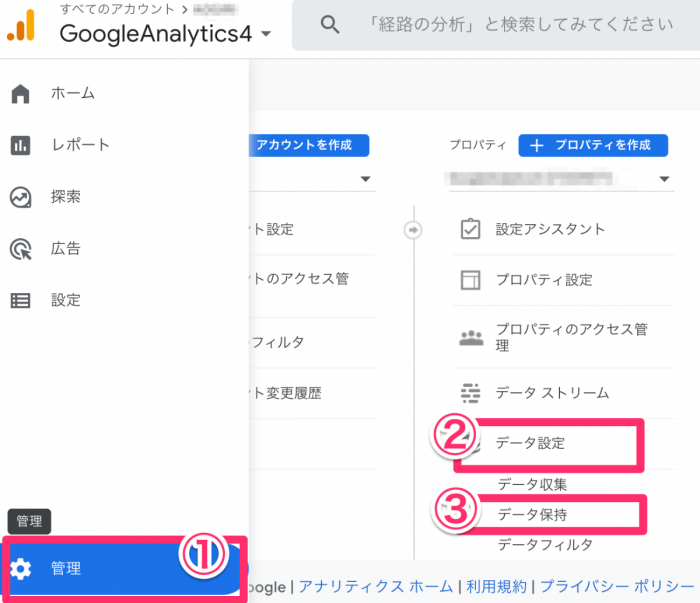
Task: Open the account selector dropdown arrow
Action: click(366, 180)
